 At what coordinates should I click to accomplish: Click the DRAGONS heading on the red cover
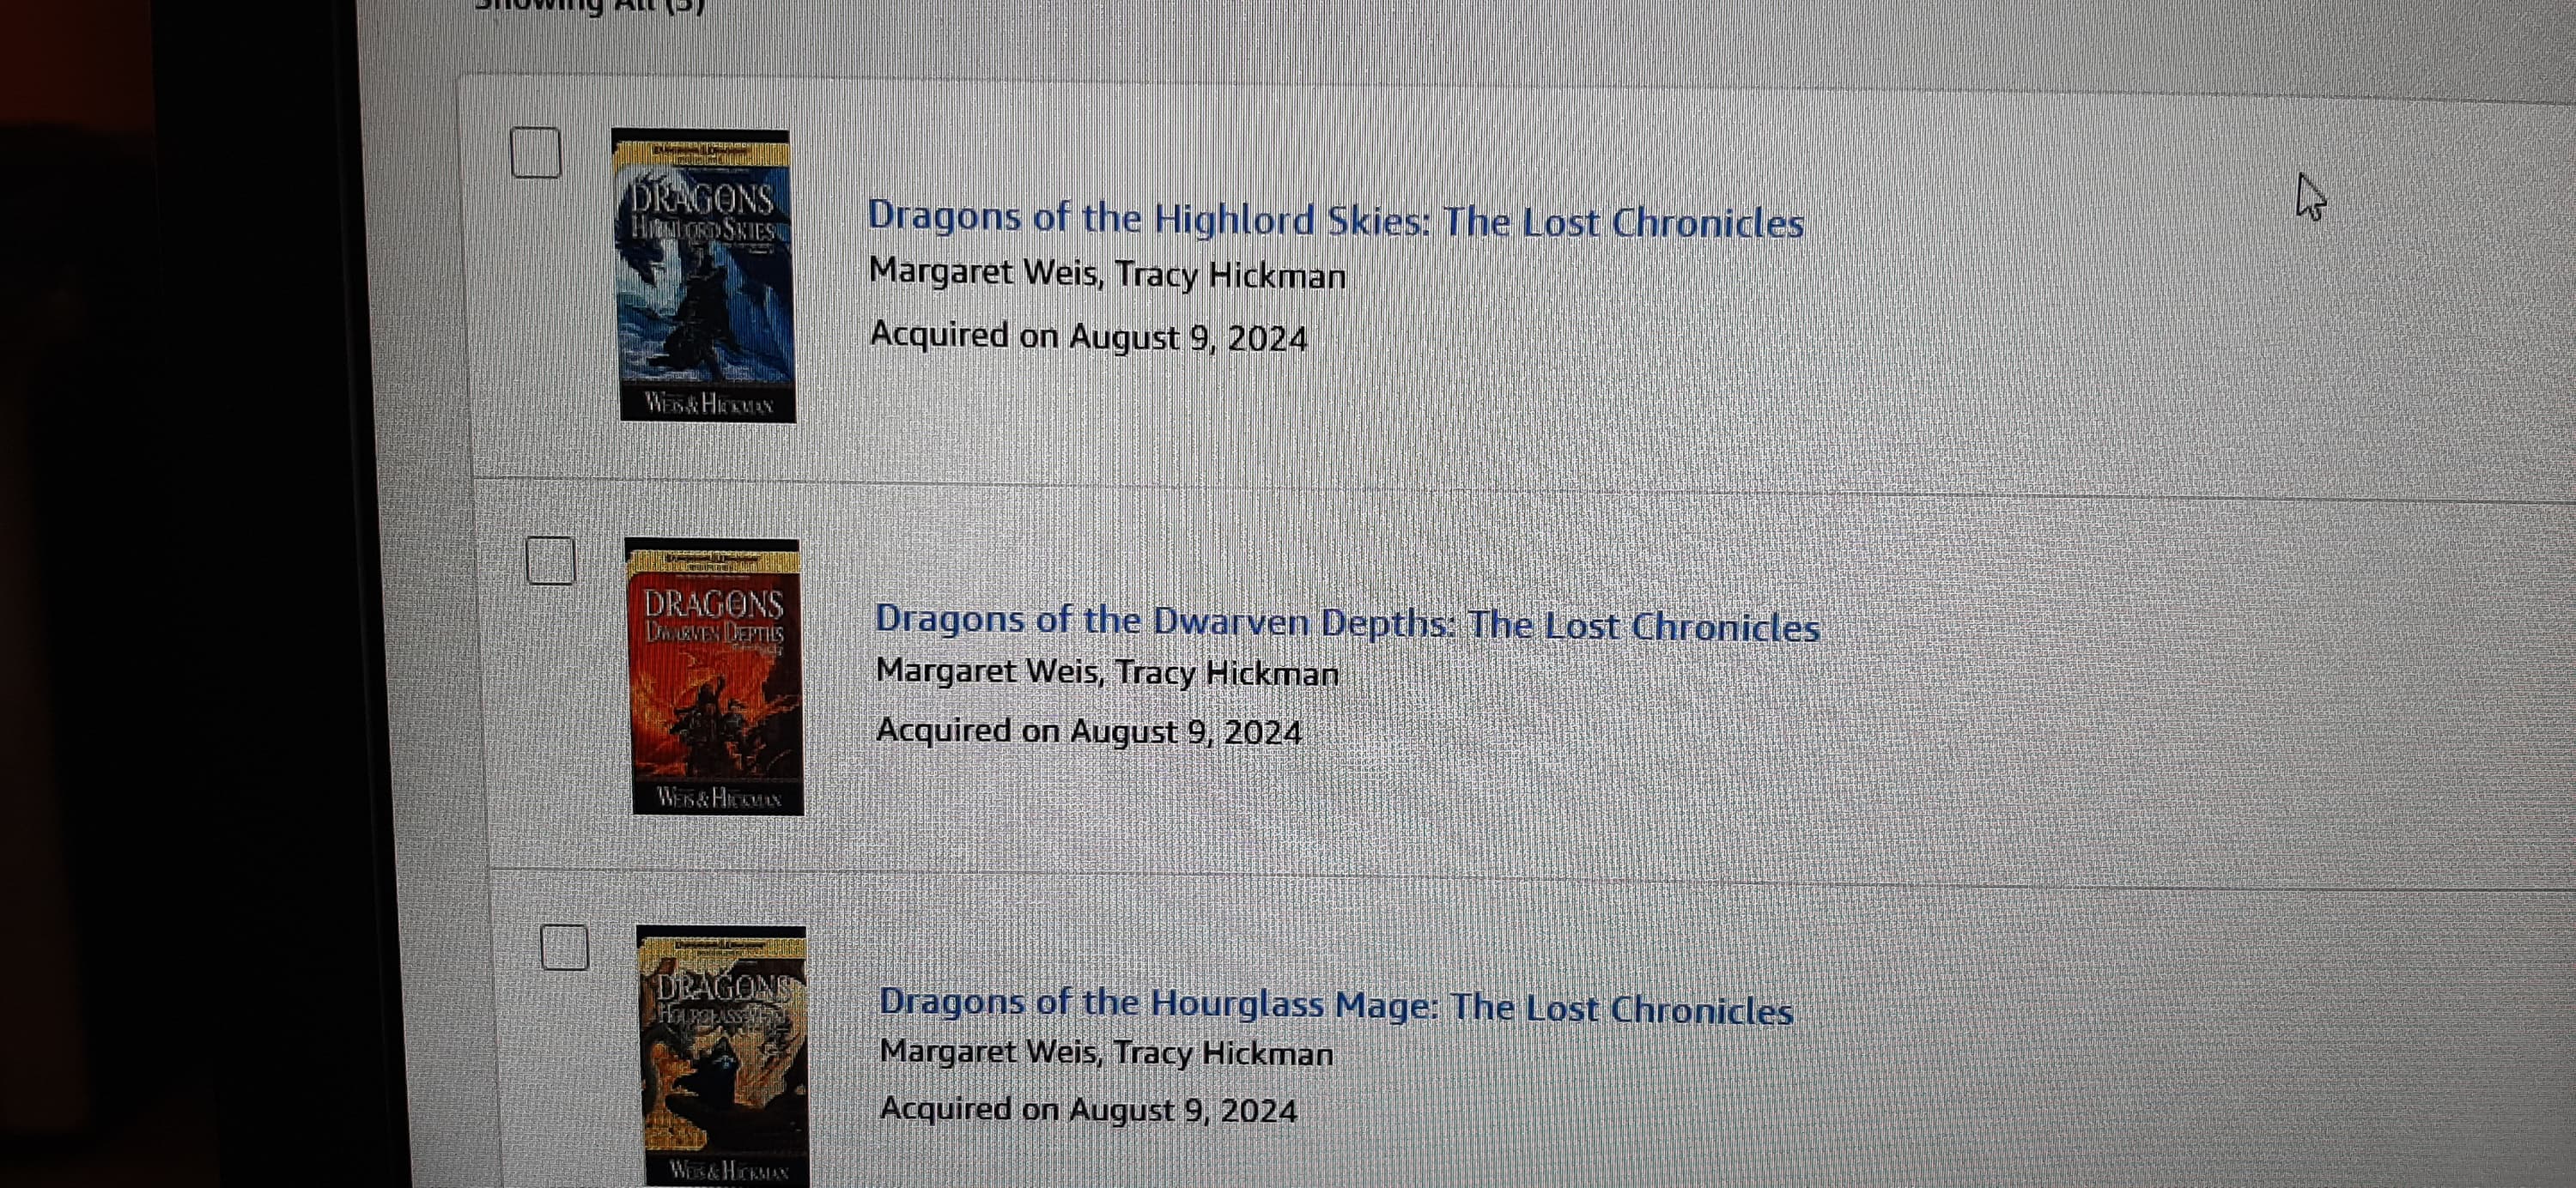(713, 604)
